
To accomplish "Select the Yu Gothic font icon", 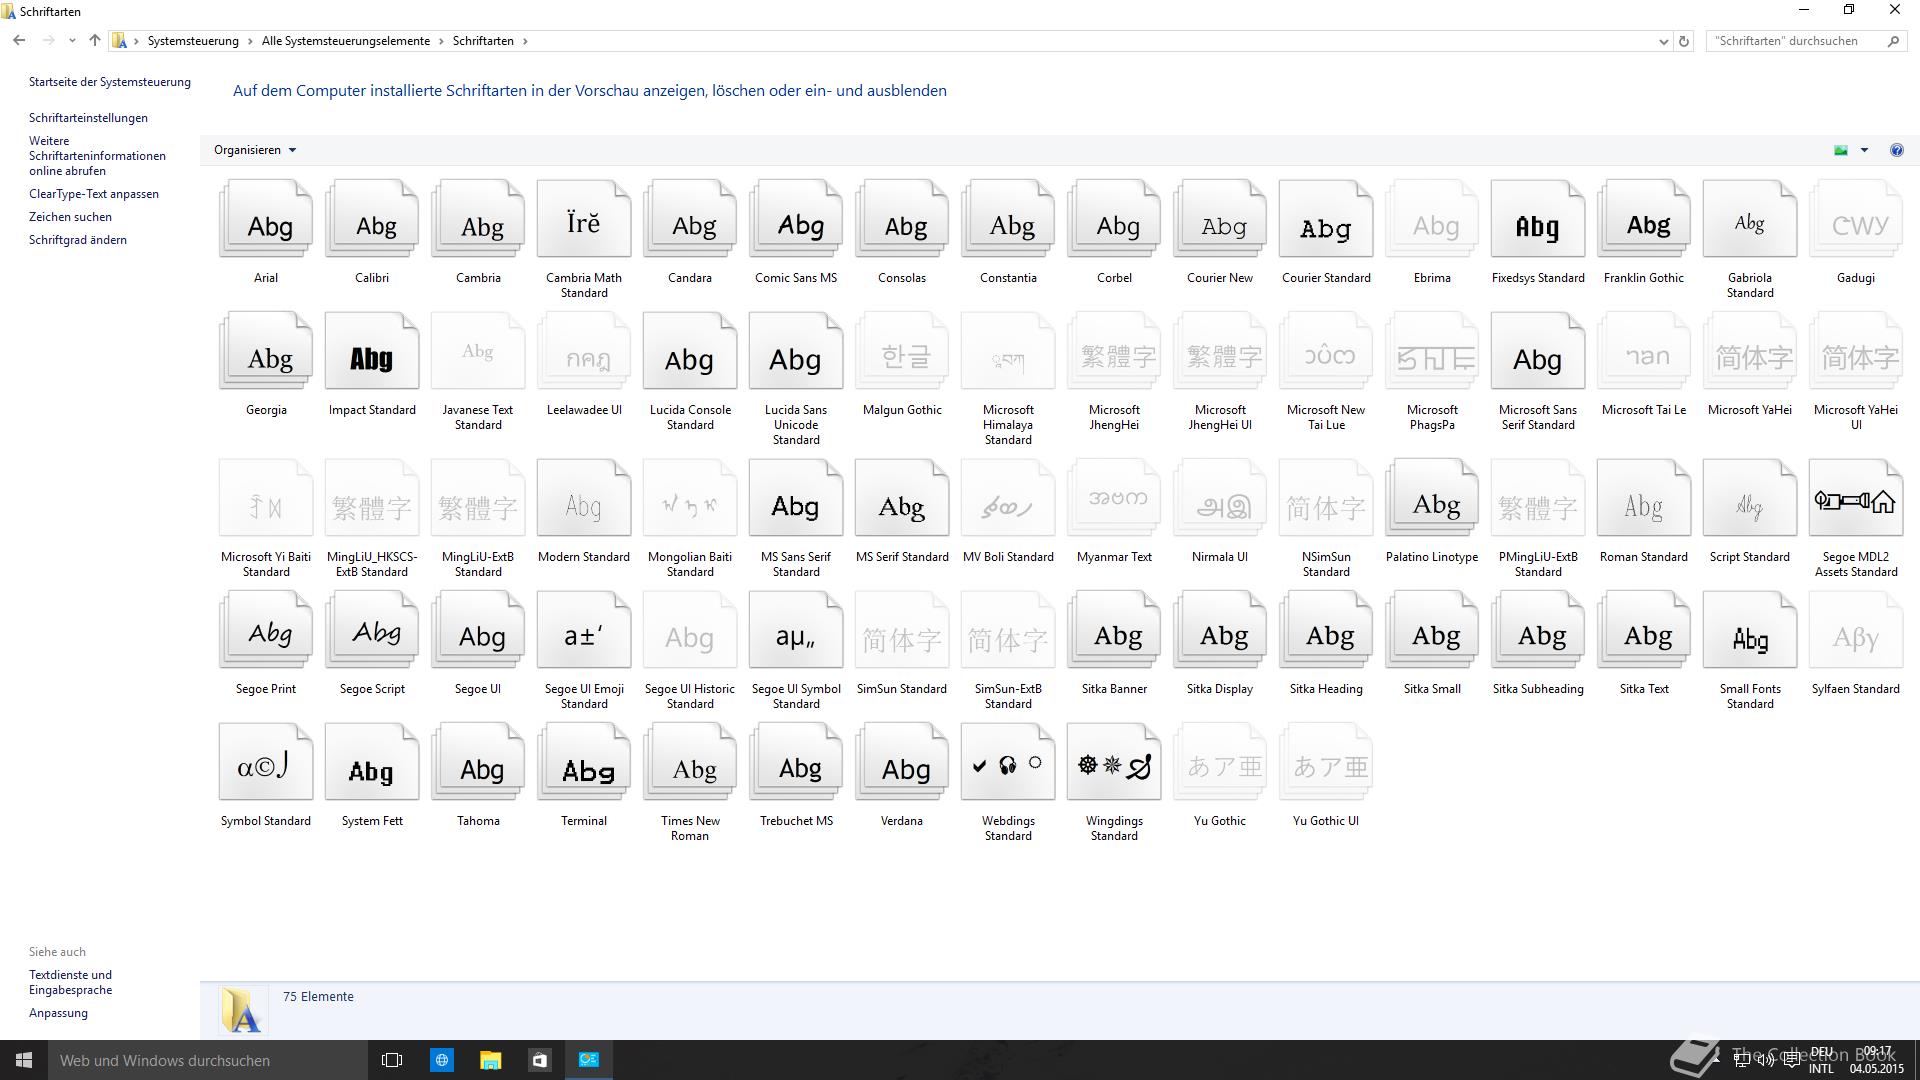I will click(x=1220, y=762).
